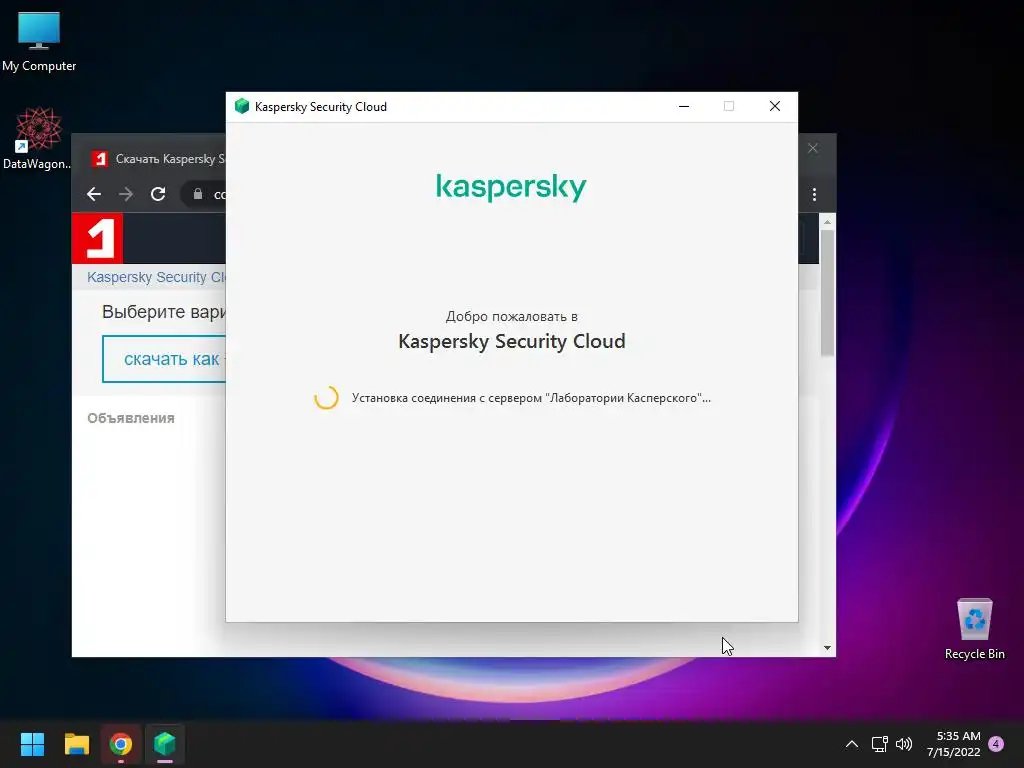Select the Скачать Kaspersky browser tab
This screenshot has height=768, width=1024.
[x=157, y=159]
